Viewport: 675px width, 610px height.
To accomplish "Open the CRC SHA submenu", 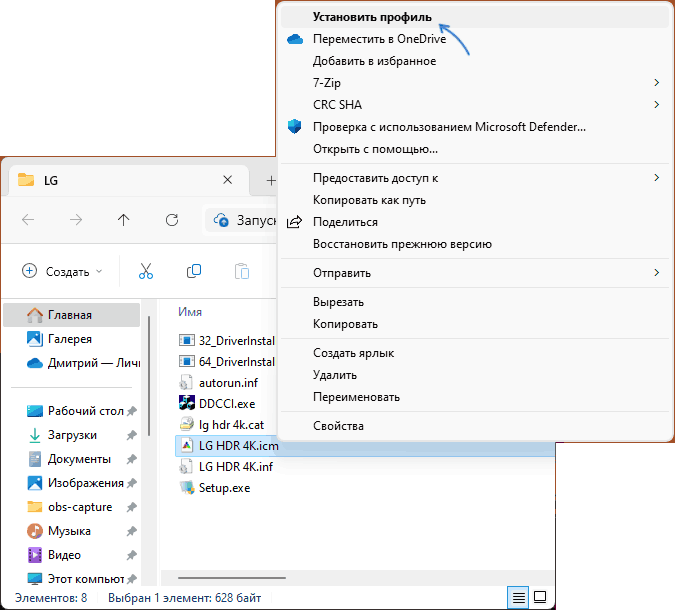I will 475,105.
